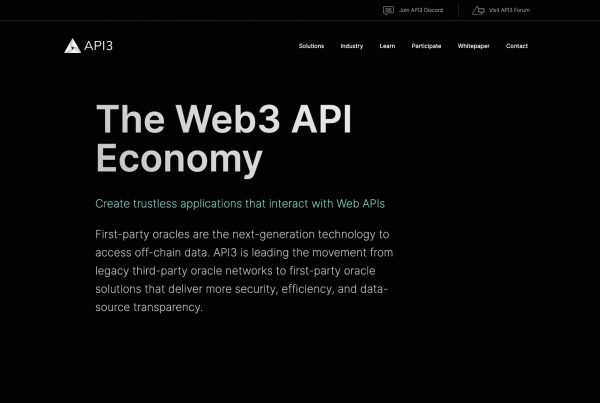Select Contact in the navigation bar

coord(516,46)
